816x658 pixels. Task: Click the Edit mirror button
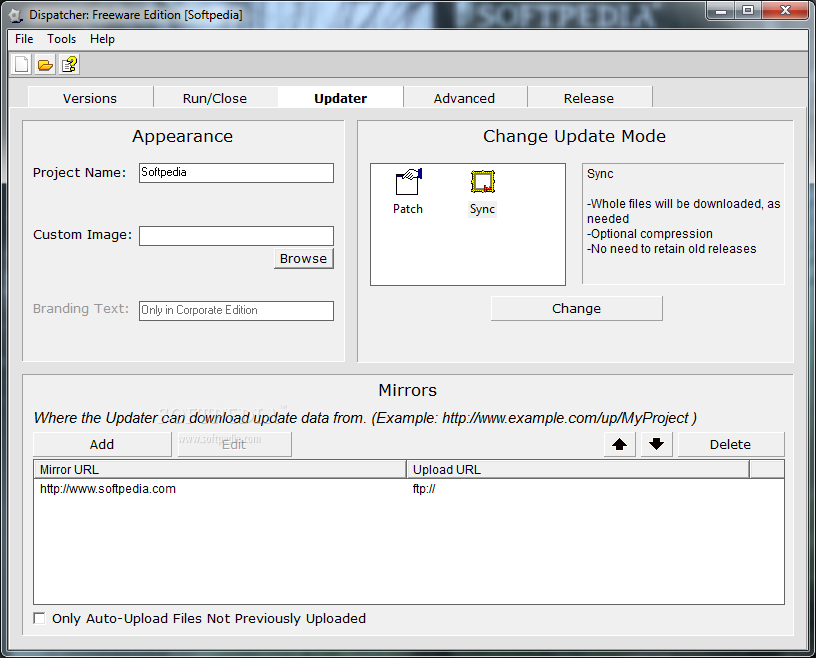click(234, 445)
